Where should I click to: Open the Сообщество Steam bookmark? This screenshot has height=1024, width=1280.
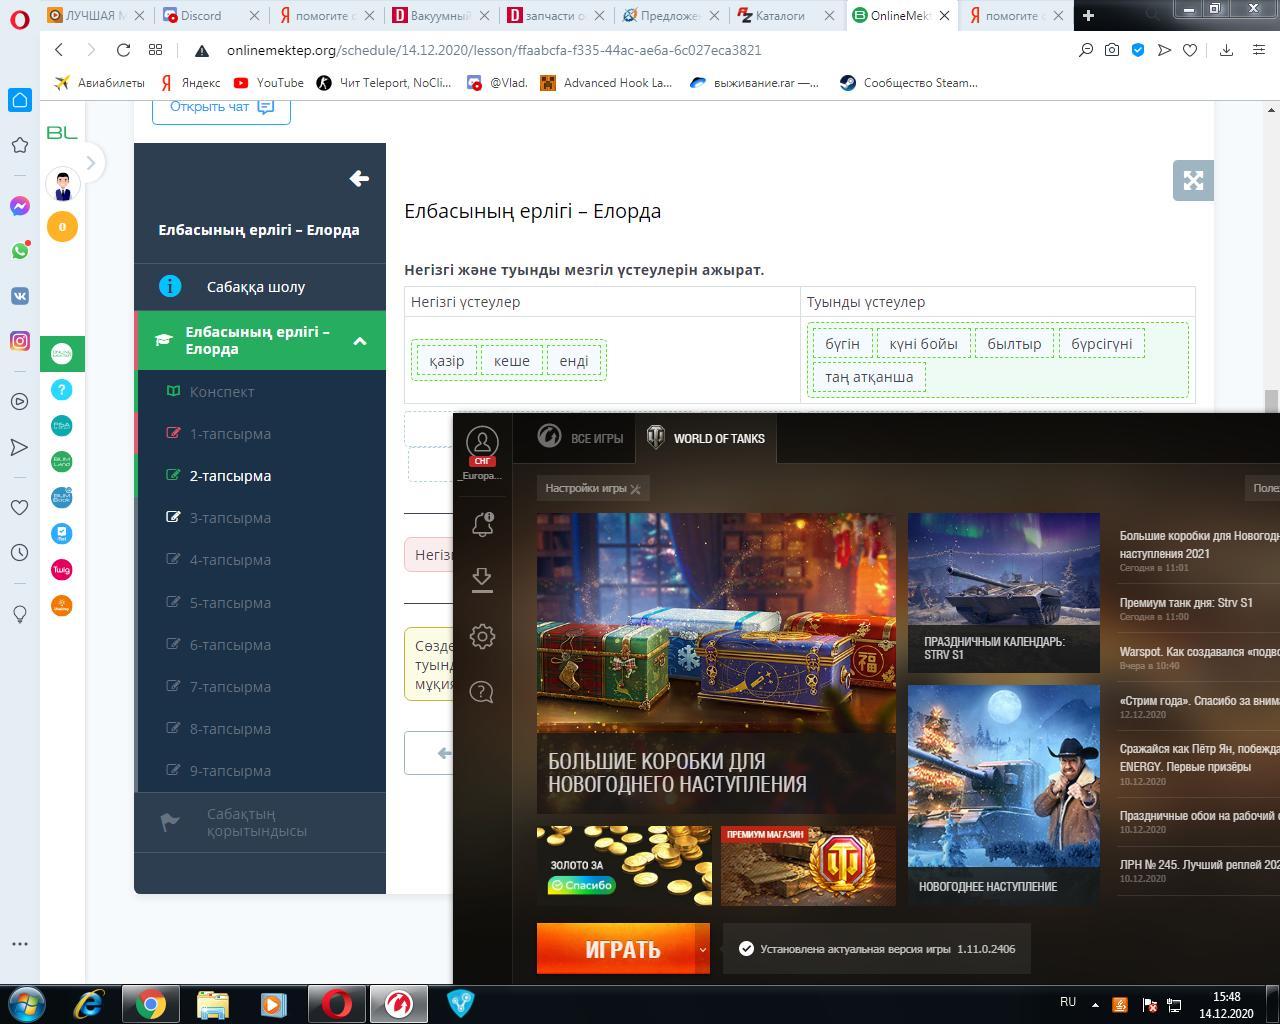click(908, 83)
